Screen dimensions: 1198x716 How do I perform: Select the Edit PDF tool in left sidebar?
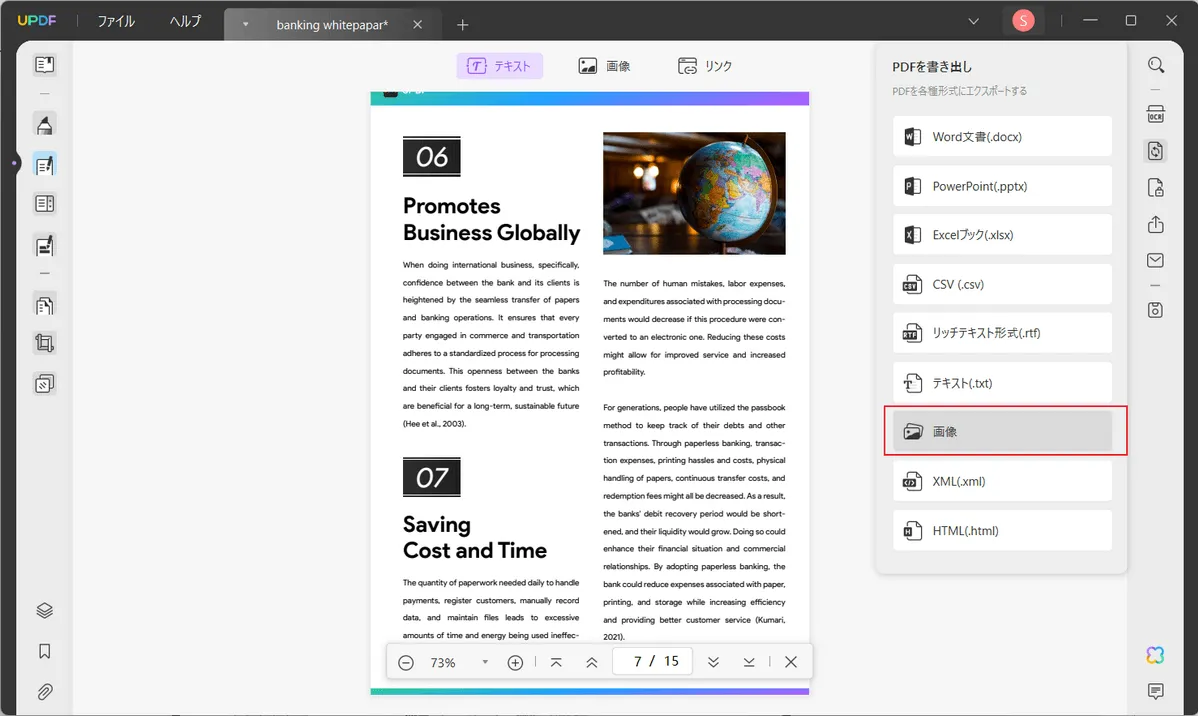44,165
